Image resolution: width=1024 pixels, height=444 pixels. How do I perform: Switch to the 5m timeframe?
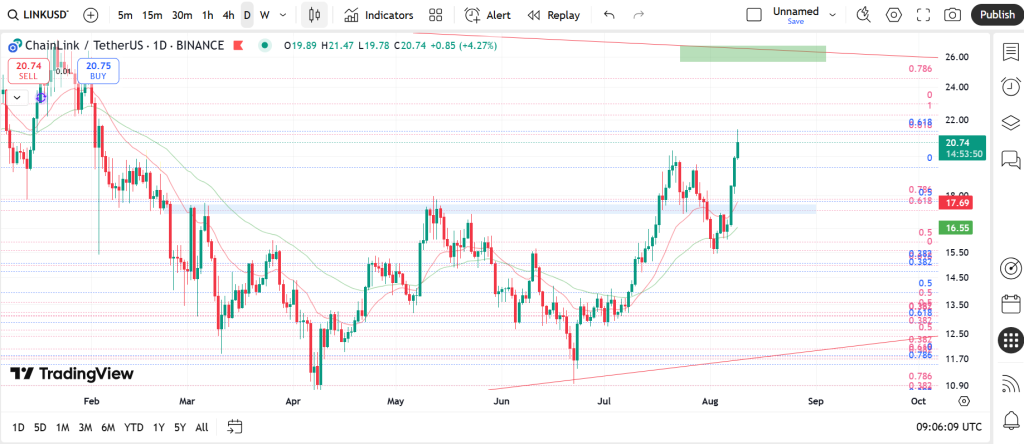pyautogui.click(x=125, y=14)
